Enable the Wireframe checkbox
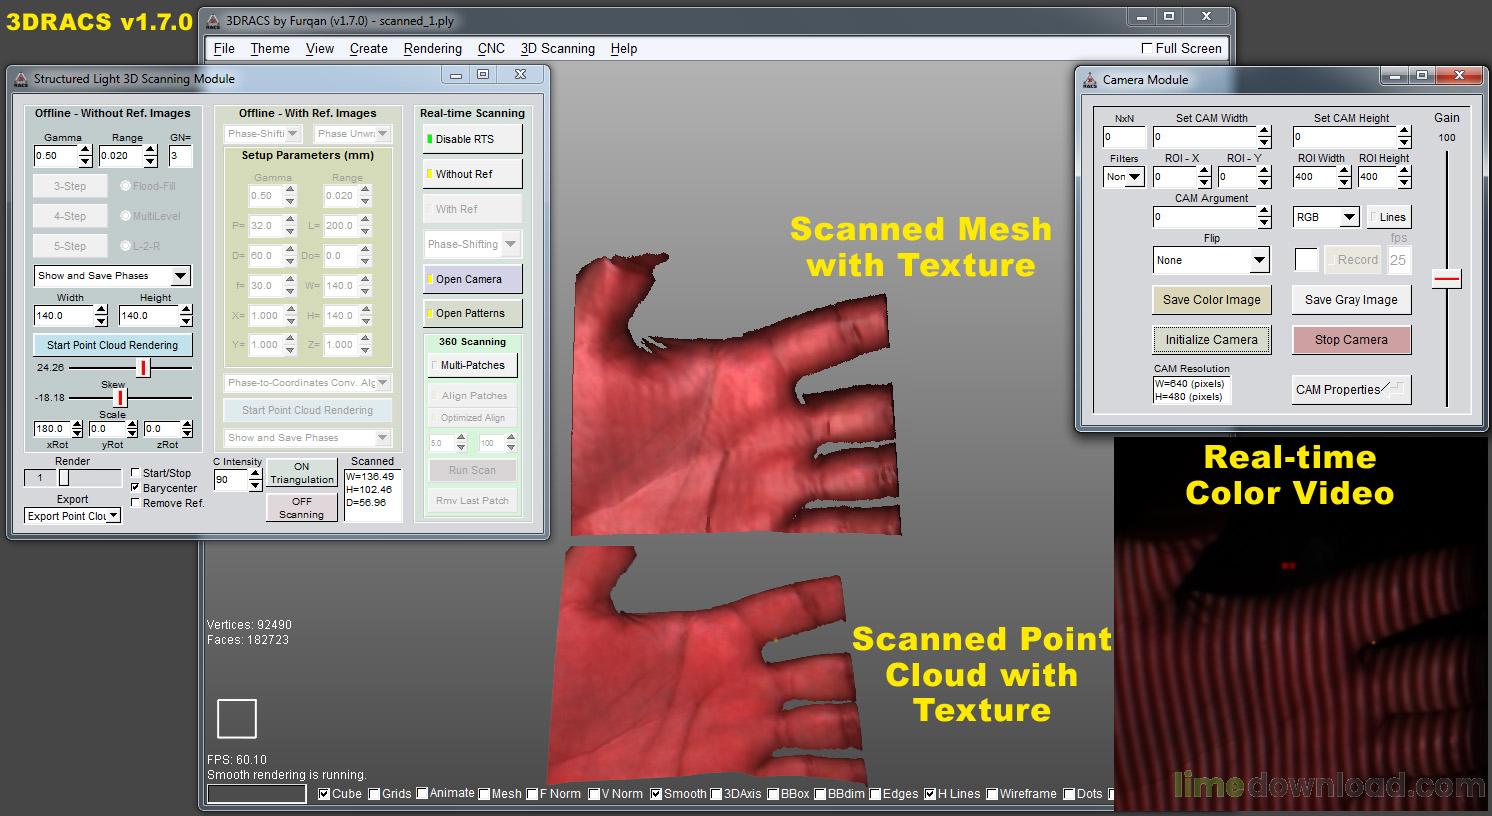 [x=992, y=794]
